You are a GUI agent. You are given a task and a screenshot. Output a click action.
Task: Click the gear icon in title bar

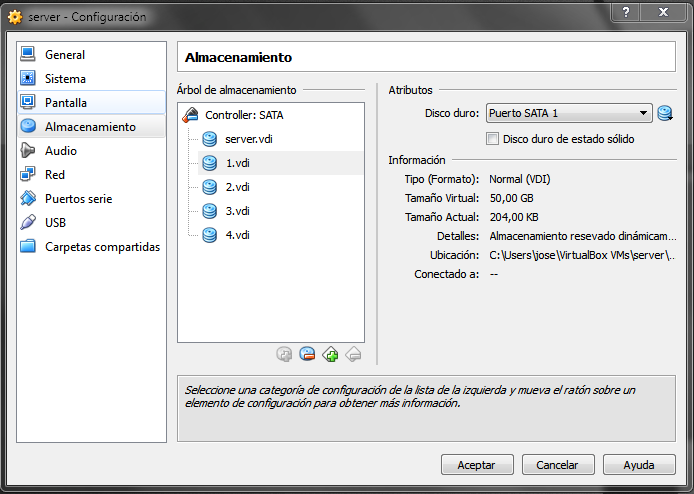[x=15, y=17]
